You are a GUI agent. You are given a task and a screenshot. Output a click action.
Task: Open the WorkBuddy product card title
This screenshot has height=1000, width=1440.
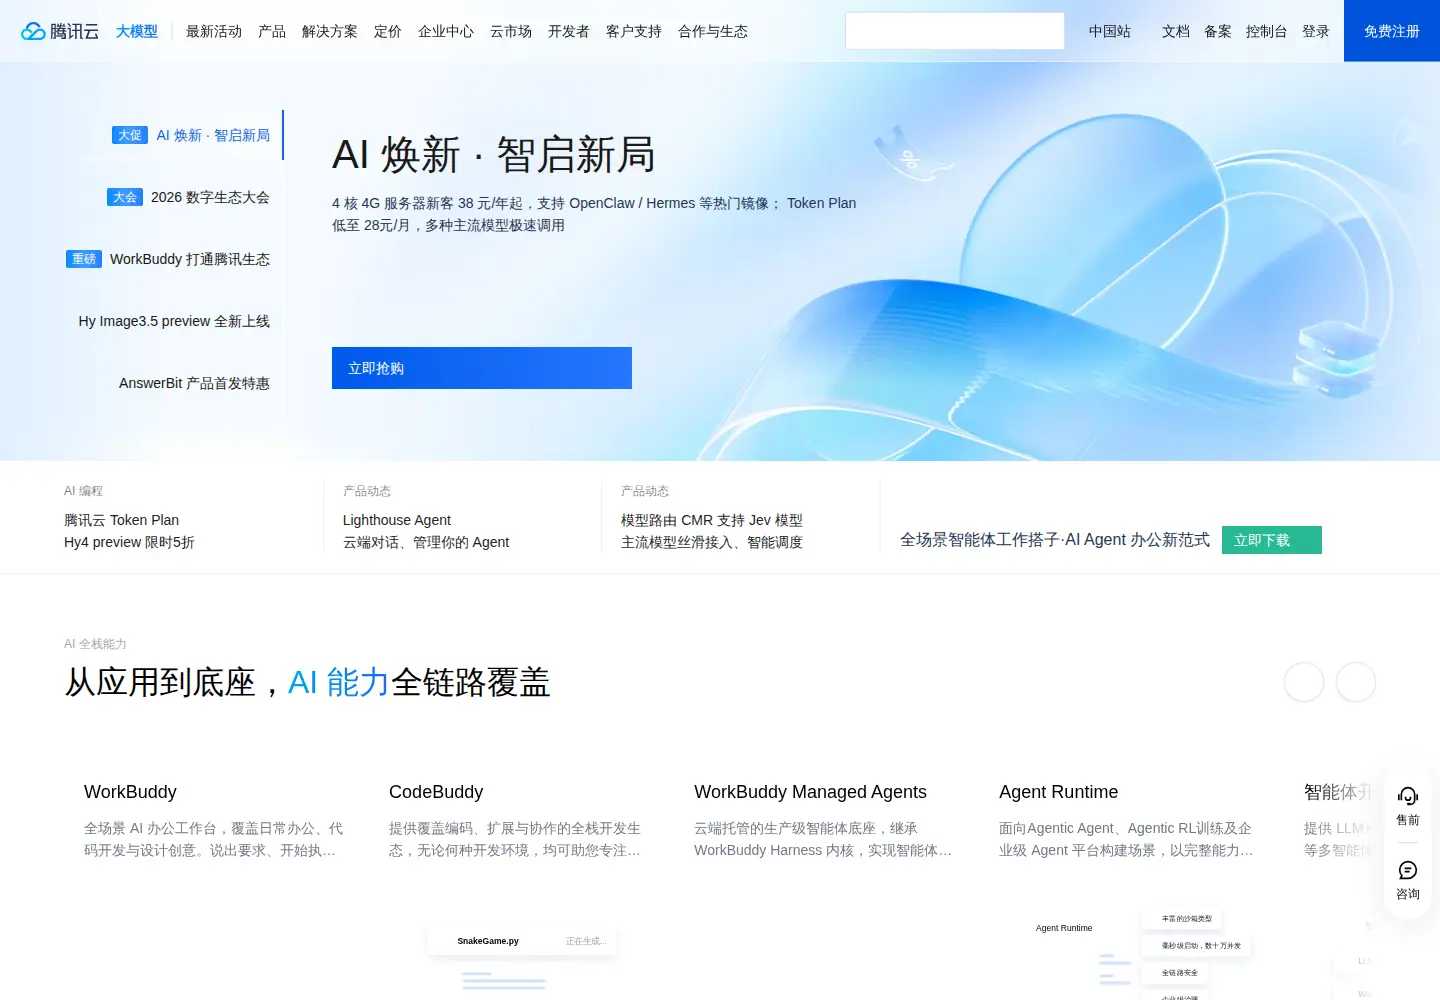click(130, 792)
